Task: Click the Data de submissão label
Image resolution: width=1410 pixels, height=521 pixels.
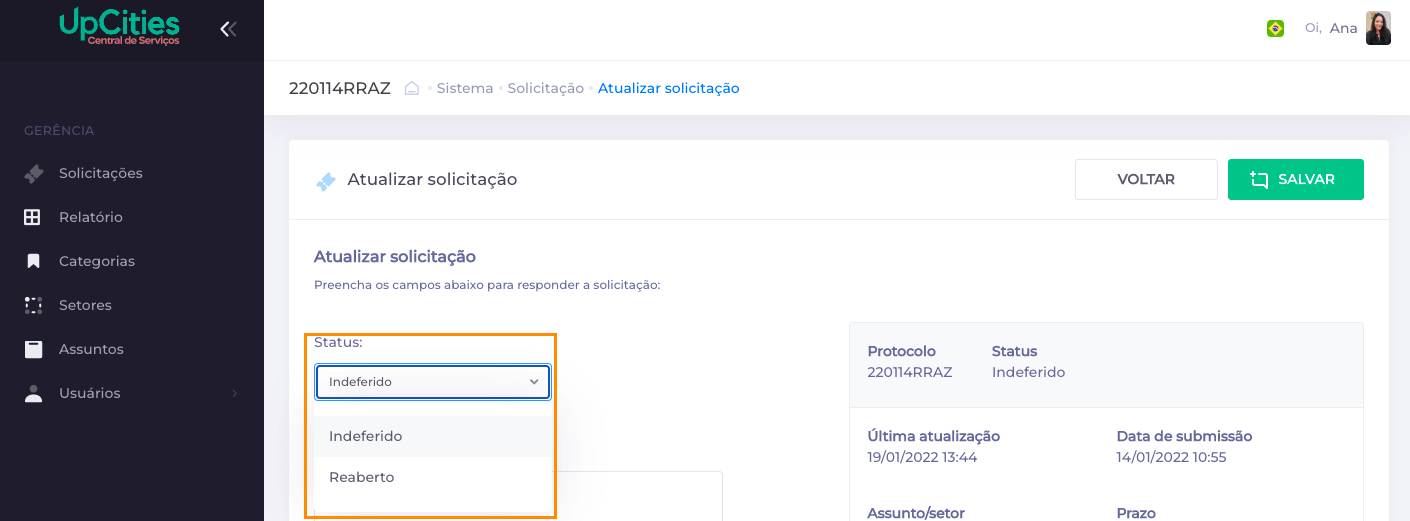Action: coord(1184,436)
